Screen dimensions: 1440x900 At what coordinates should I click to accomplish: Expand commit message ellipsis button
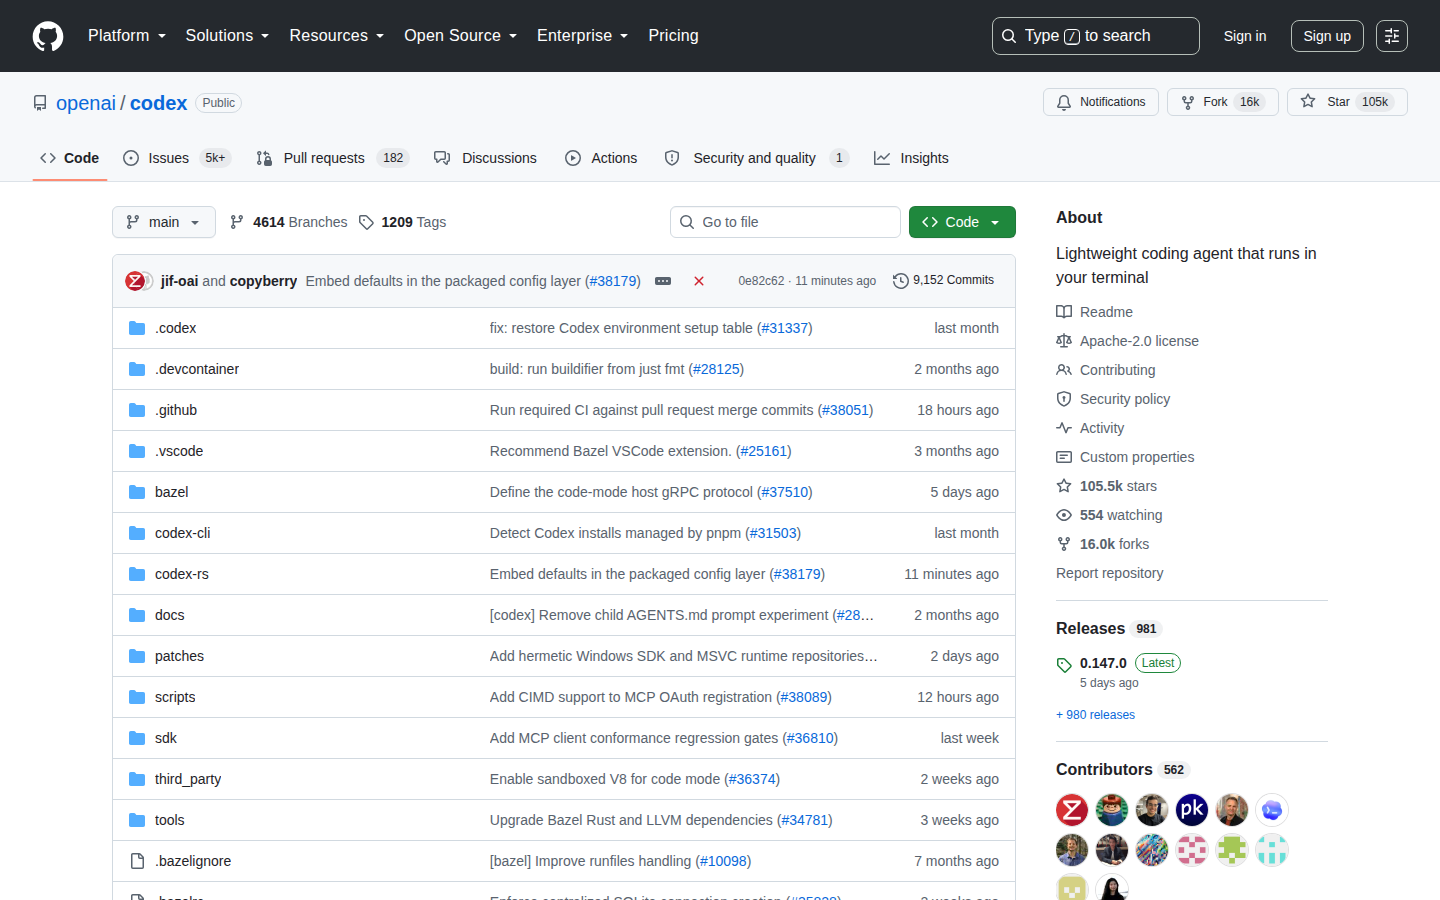point(663,281)
